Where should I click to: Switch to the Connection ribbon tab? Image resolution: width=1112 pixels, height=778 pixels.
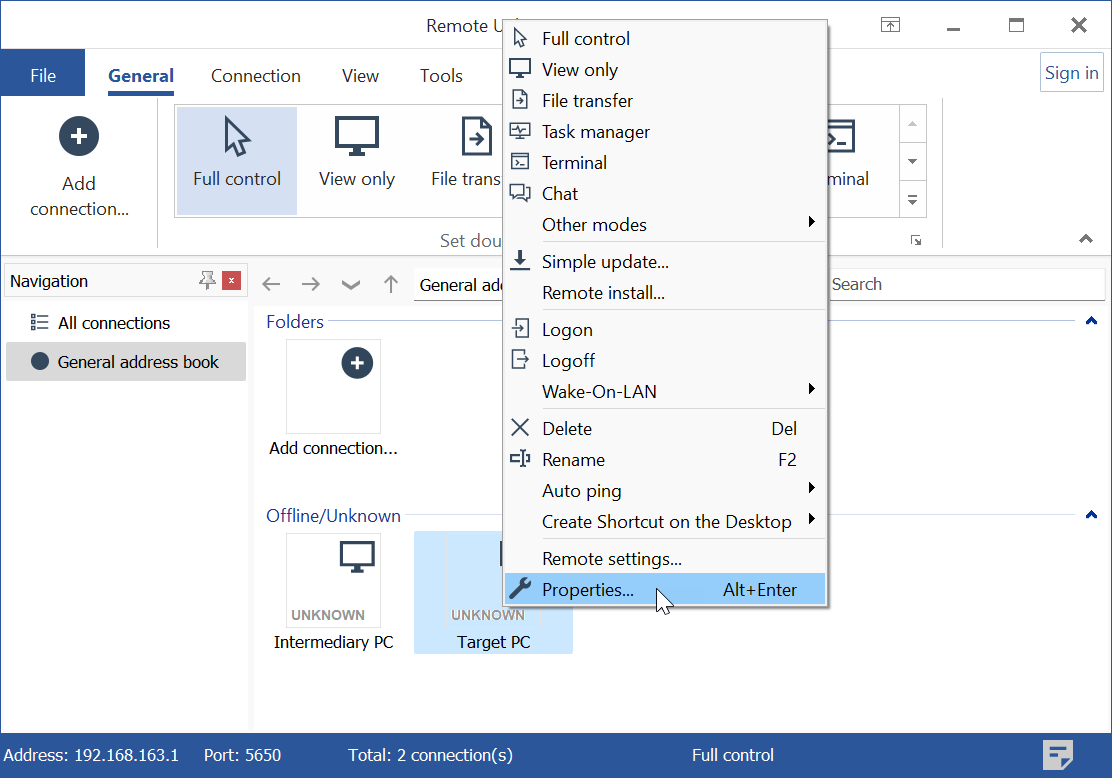tap(255, 76)
